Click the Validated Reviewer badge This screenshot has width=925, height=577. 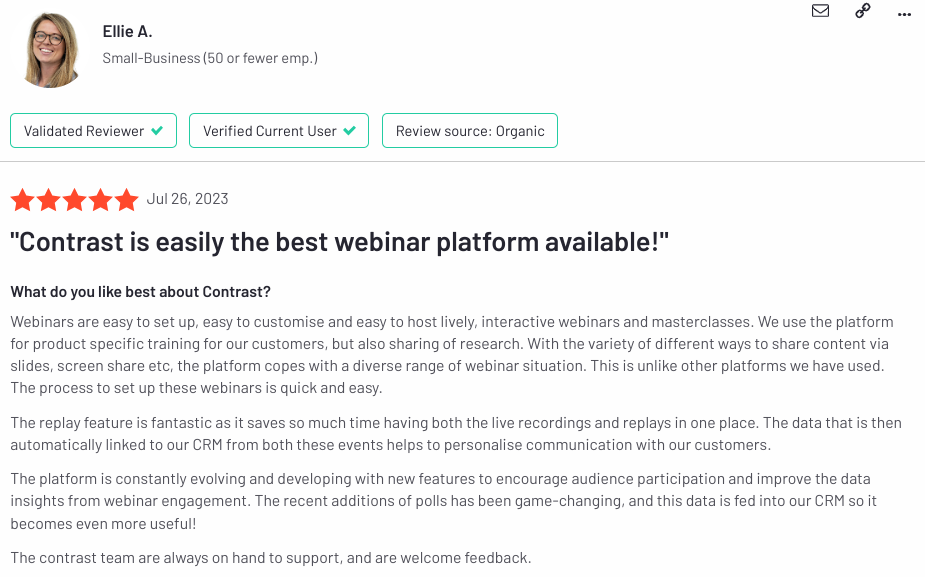point(93,130)
